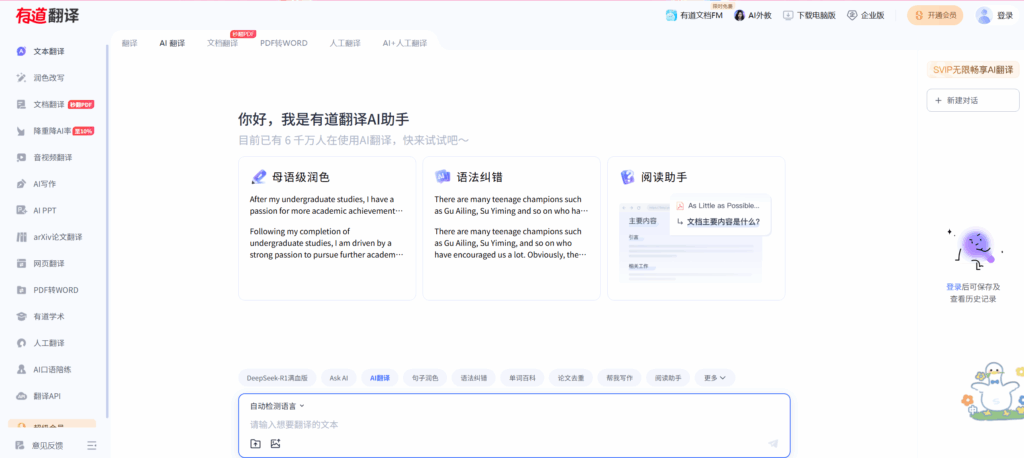
Task: Select the 润色改写 wand icon
Action: coord(22,78)
